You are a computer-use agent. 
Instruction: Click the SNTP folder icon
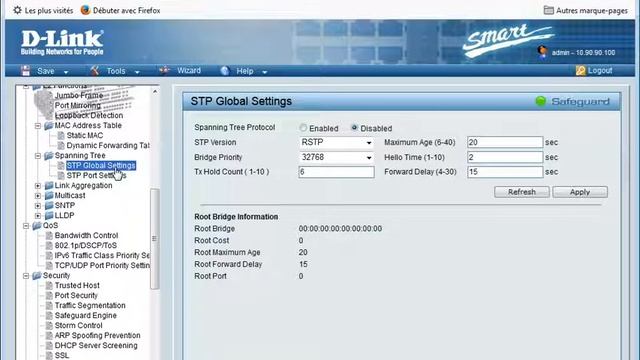click(x=49, y=205)
